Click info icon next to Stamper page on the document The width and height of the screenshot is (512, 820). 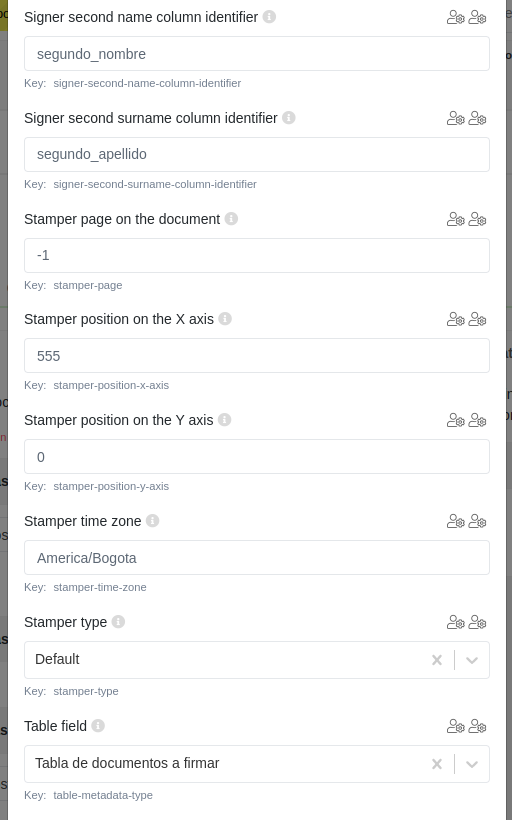coord(231,219)
